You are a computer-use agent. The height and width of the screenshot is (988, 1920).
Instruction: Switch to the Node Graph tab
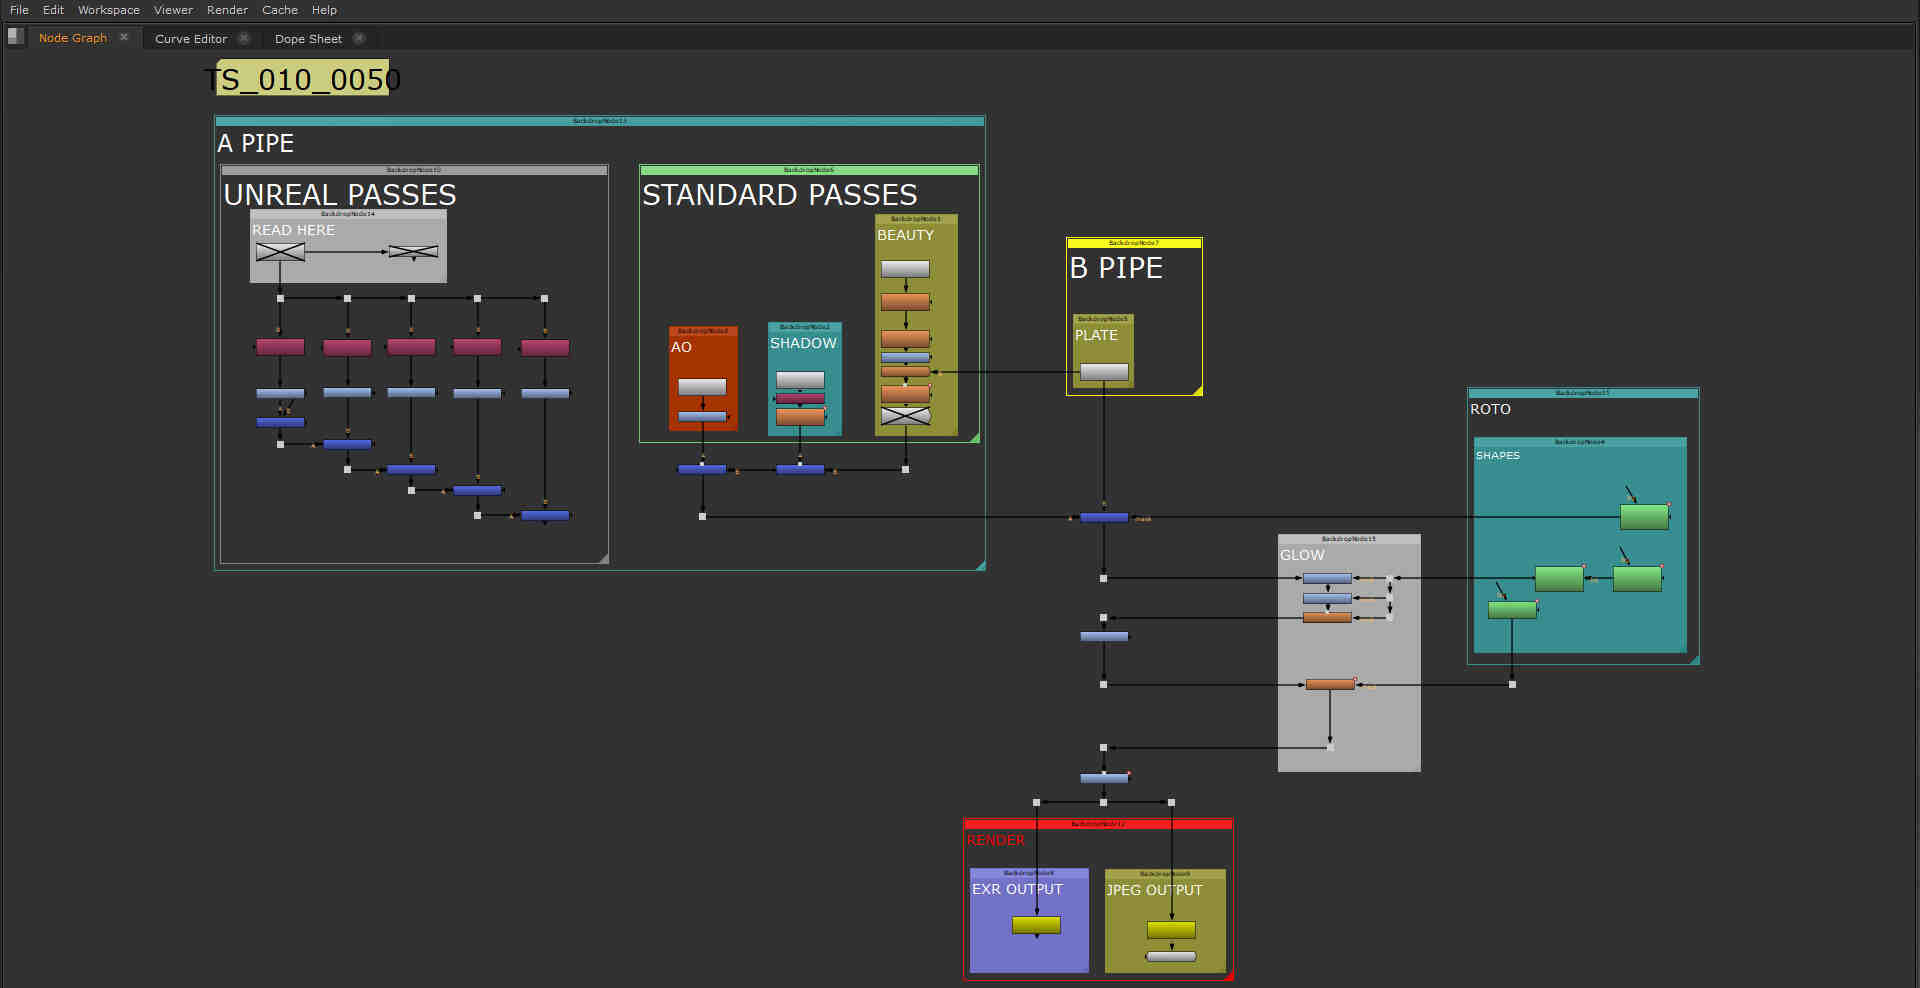click(x=73, y=38)
